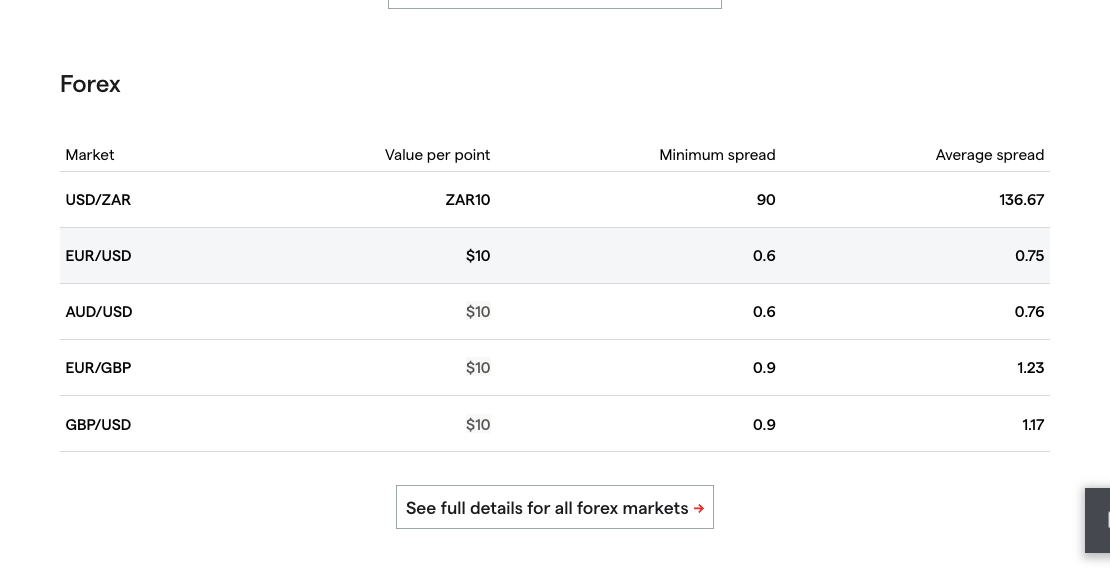Select the USD/ZAR market row
Image resolution: width=1110 pixels, height=581 pixels.
point(554,200)
